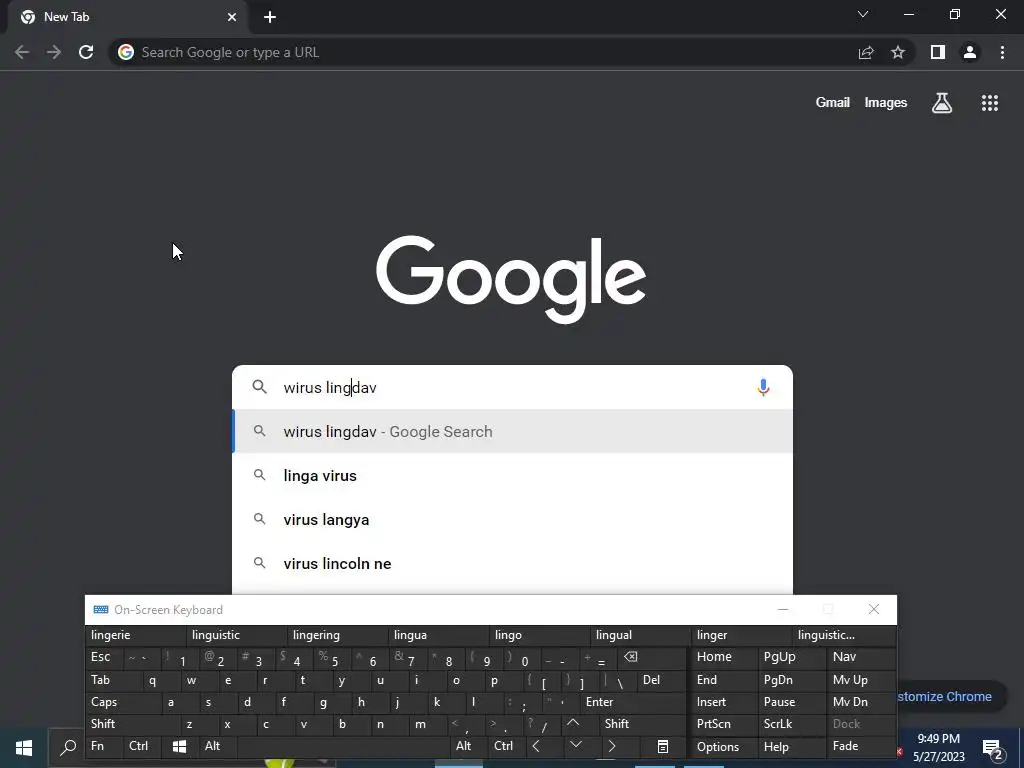Choose predicted word 'lingua'
Viewport: 1024px width, 768px height.
click(x=438, y=635)
